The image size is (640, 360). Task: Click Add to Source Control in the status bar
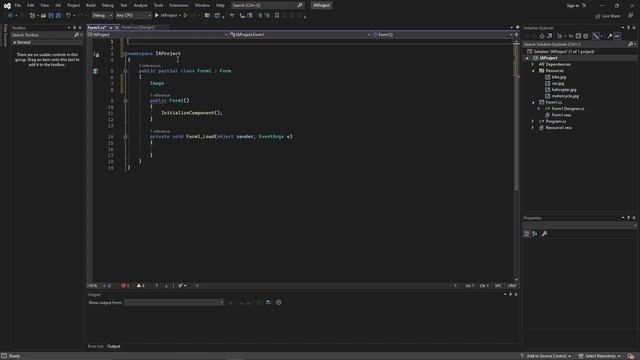(546, 356)
